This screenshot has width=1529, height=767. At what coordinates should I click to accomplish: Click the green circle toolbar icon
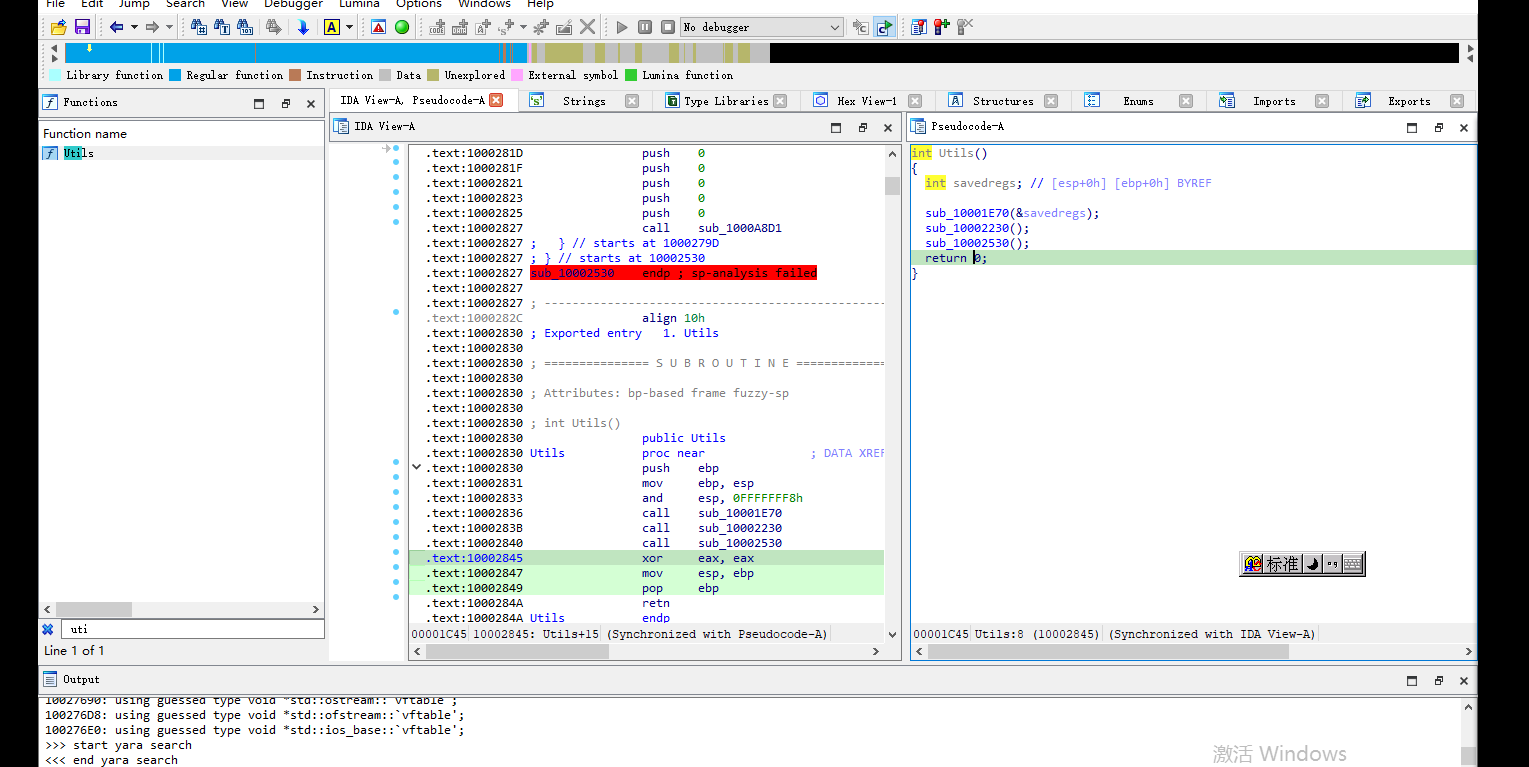402,27
